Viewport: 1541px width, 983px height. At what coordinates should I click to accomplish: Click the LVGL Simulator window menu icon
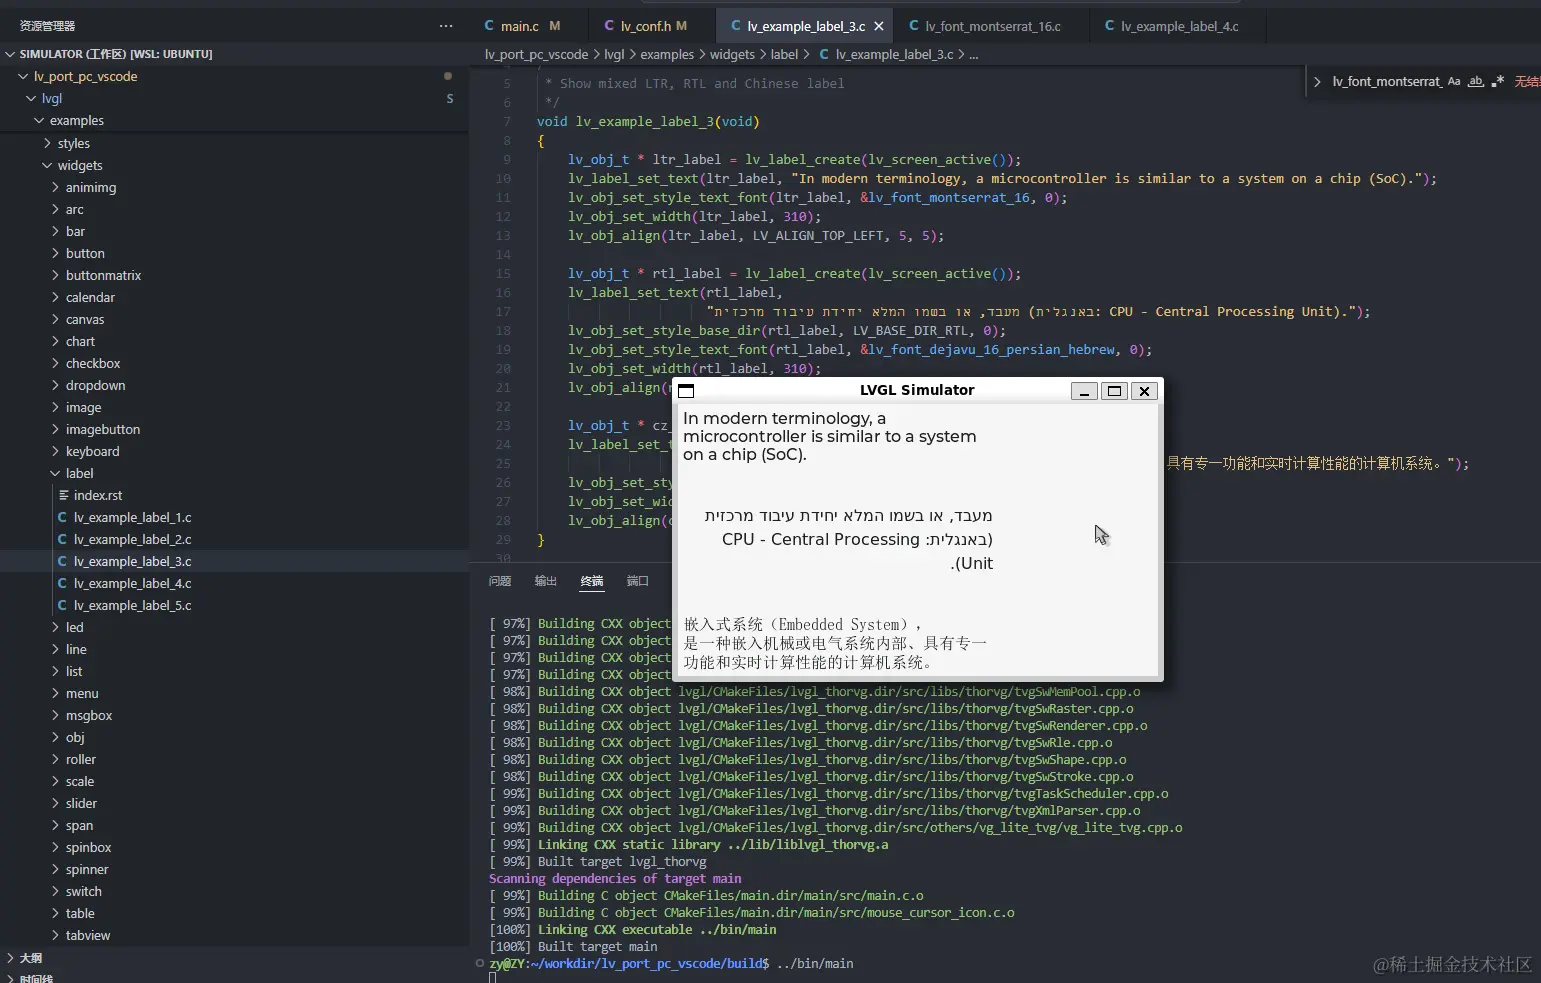click(686, 391)
